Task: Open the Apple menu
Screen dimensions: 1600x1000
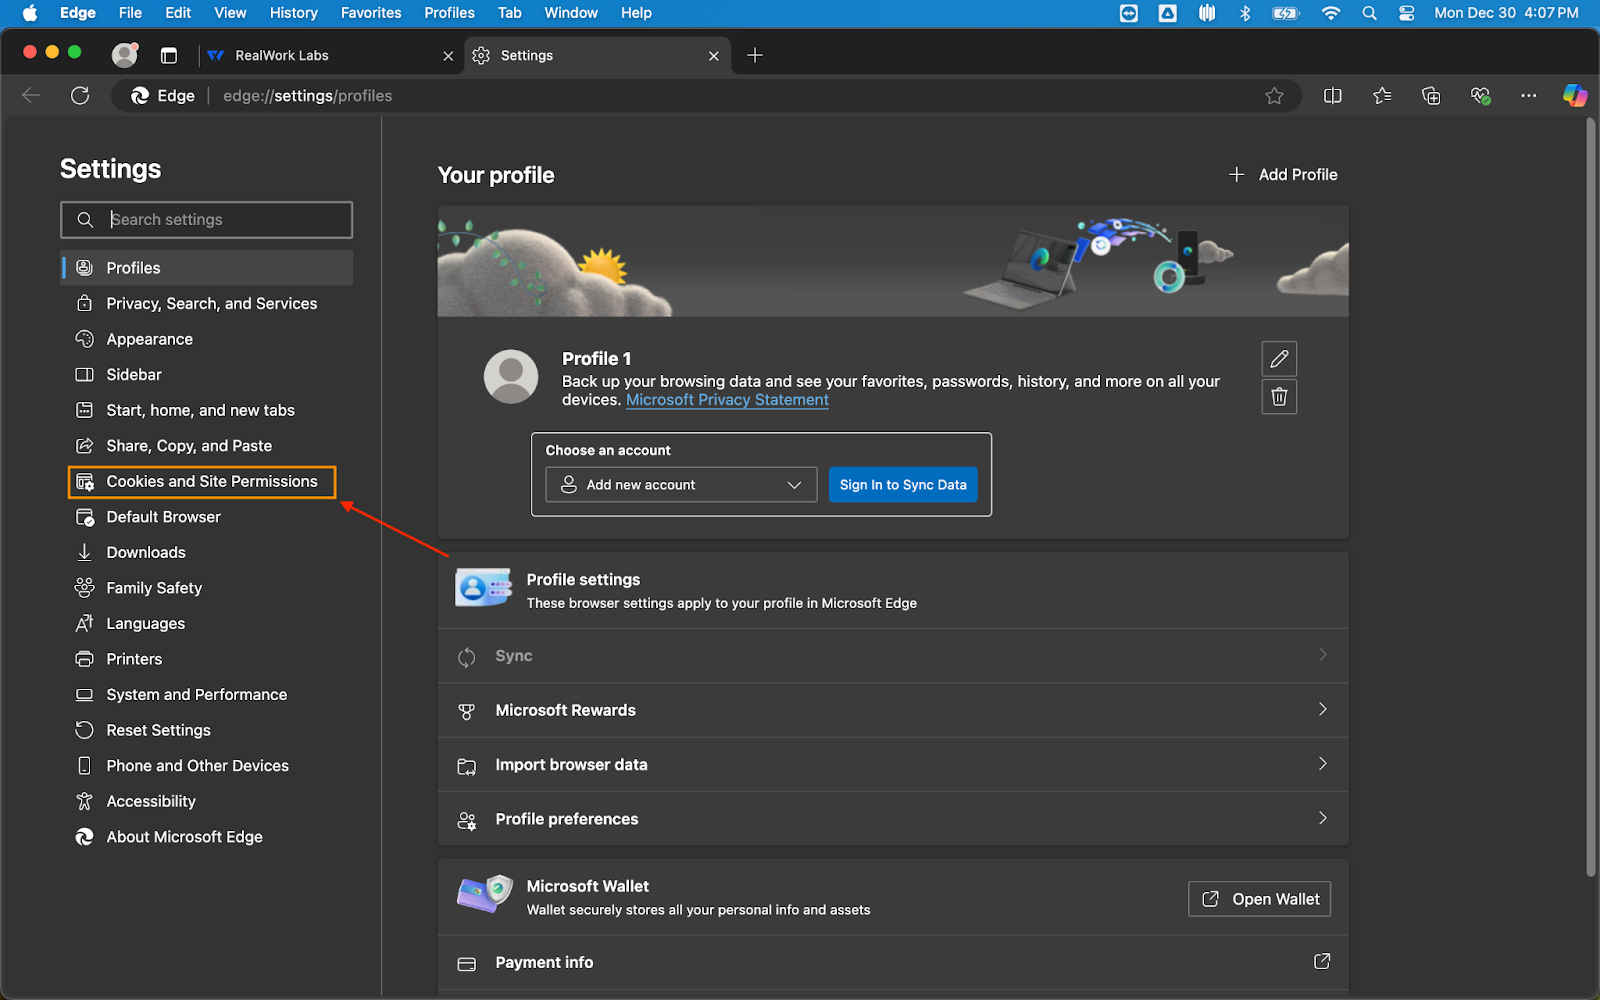Action: tap(30, 13)
